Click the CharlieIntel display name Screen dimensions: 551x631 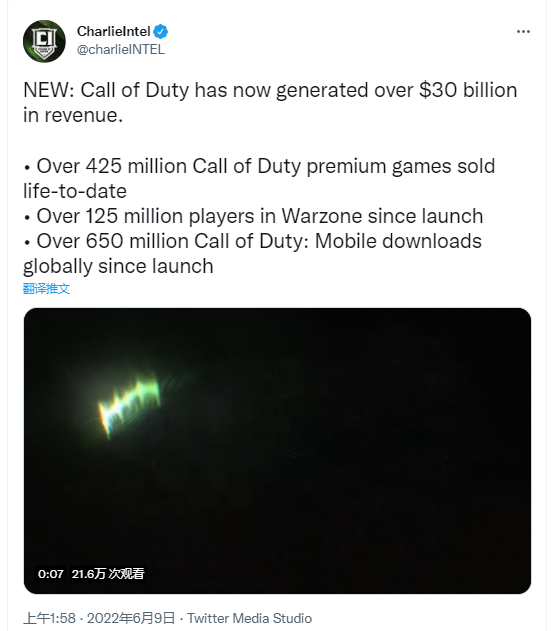pos(114,31)
